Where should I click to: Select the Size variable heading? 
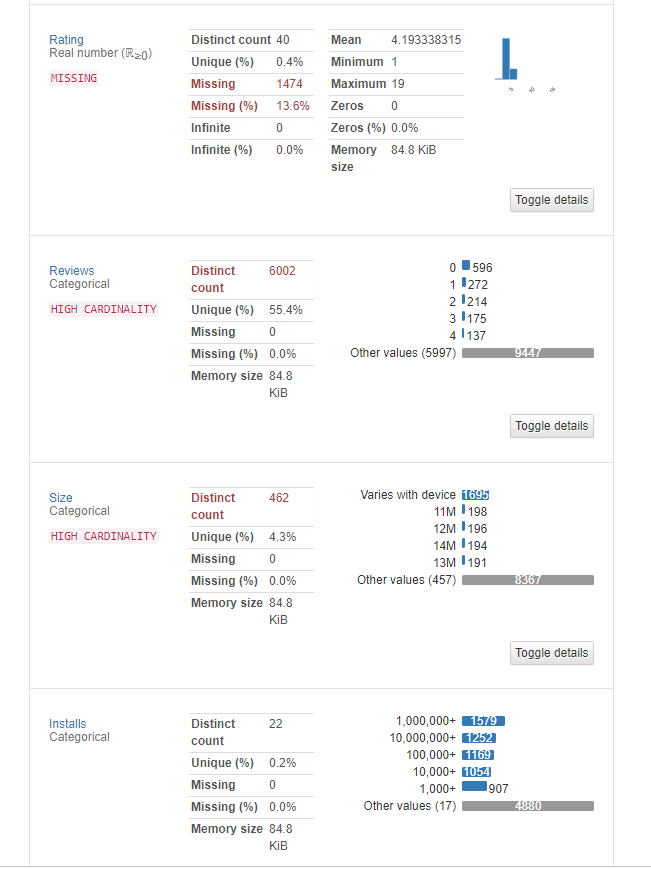[x=60, y=498]
